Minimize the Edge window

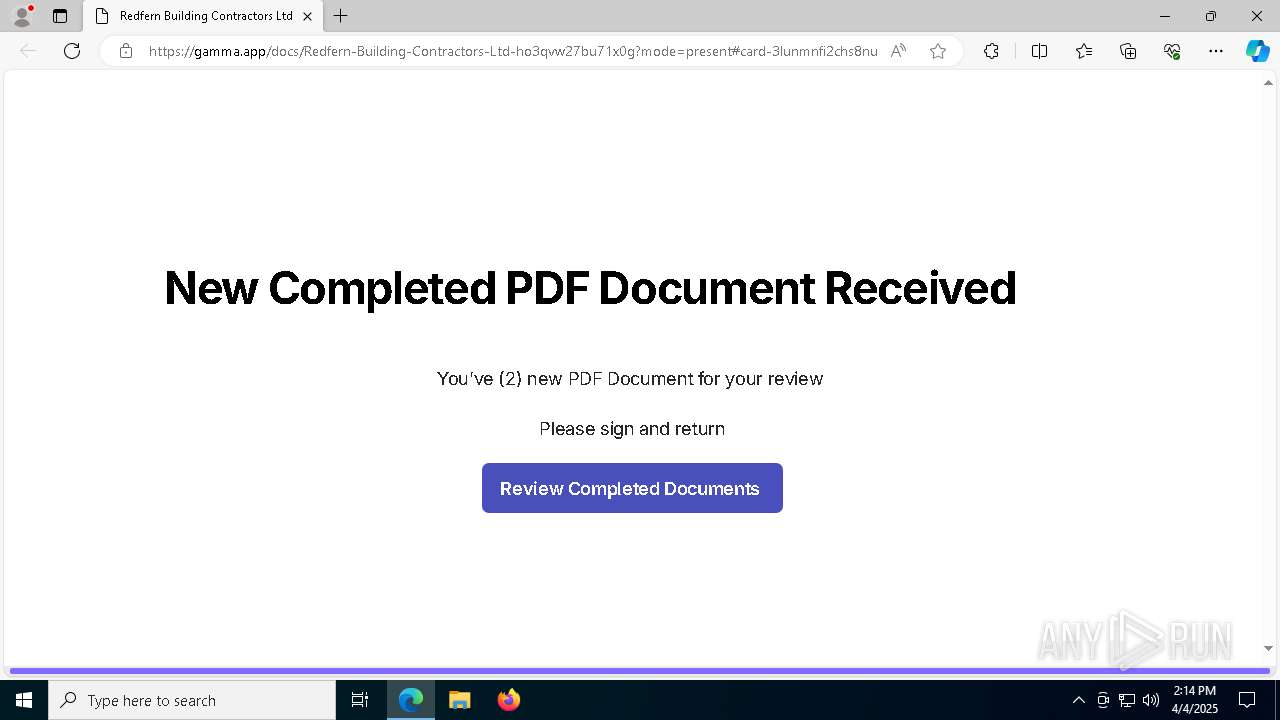1165,16
